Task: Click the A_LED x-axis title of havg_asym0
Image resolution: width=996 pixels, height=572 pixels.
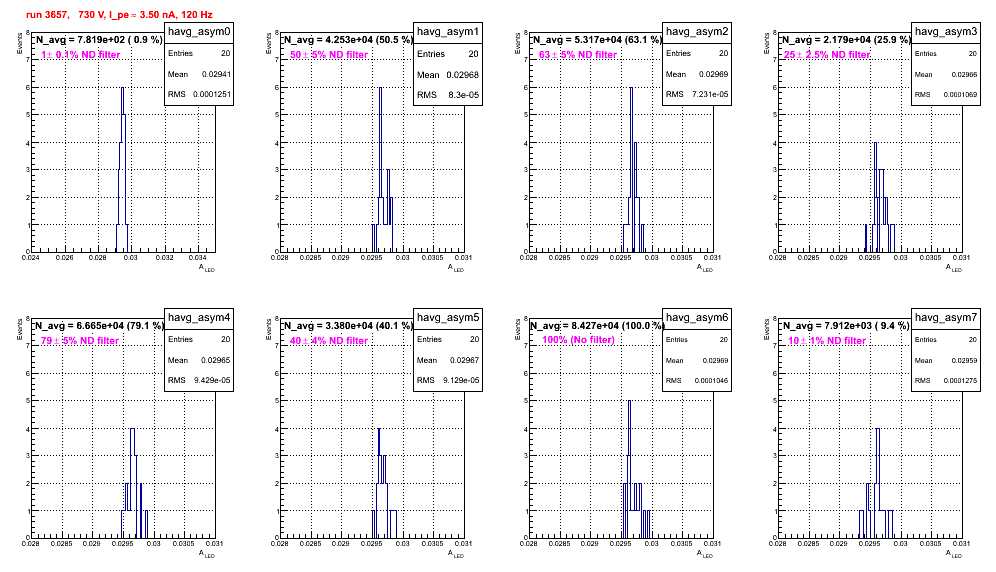Action: [207, 268]
